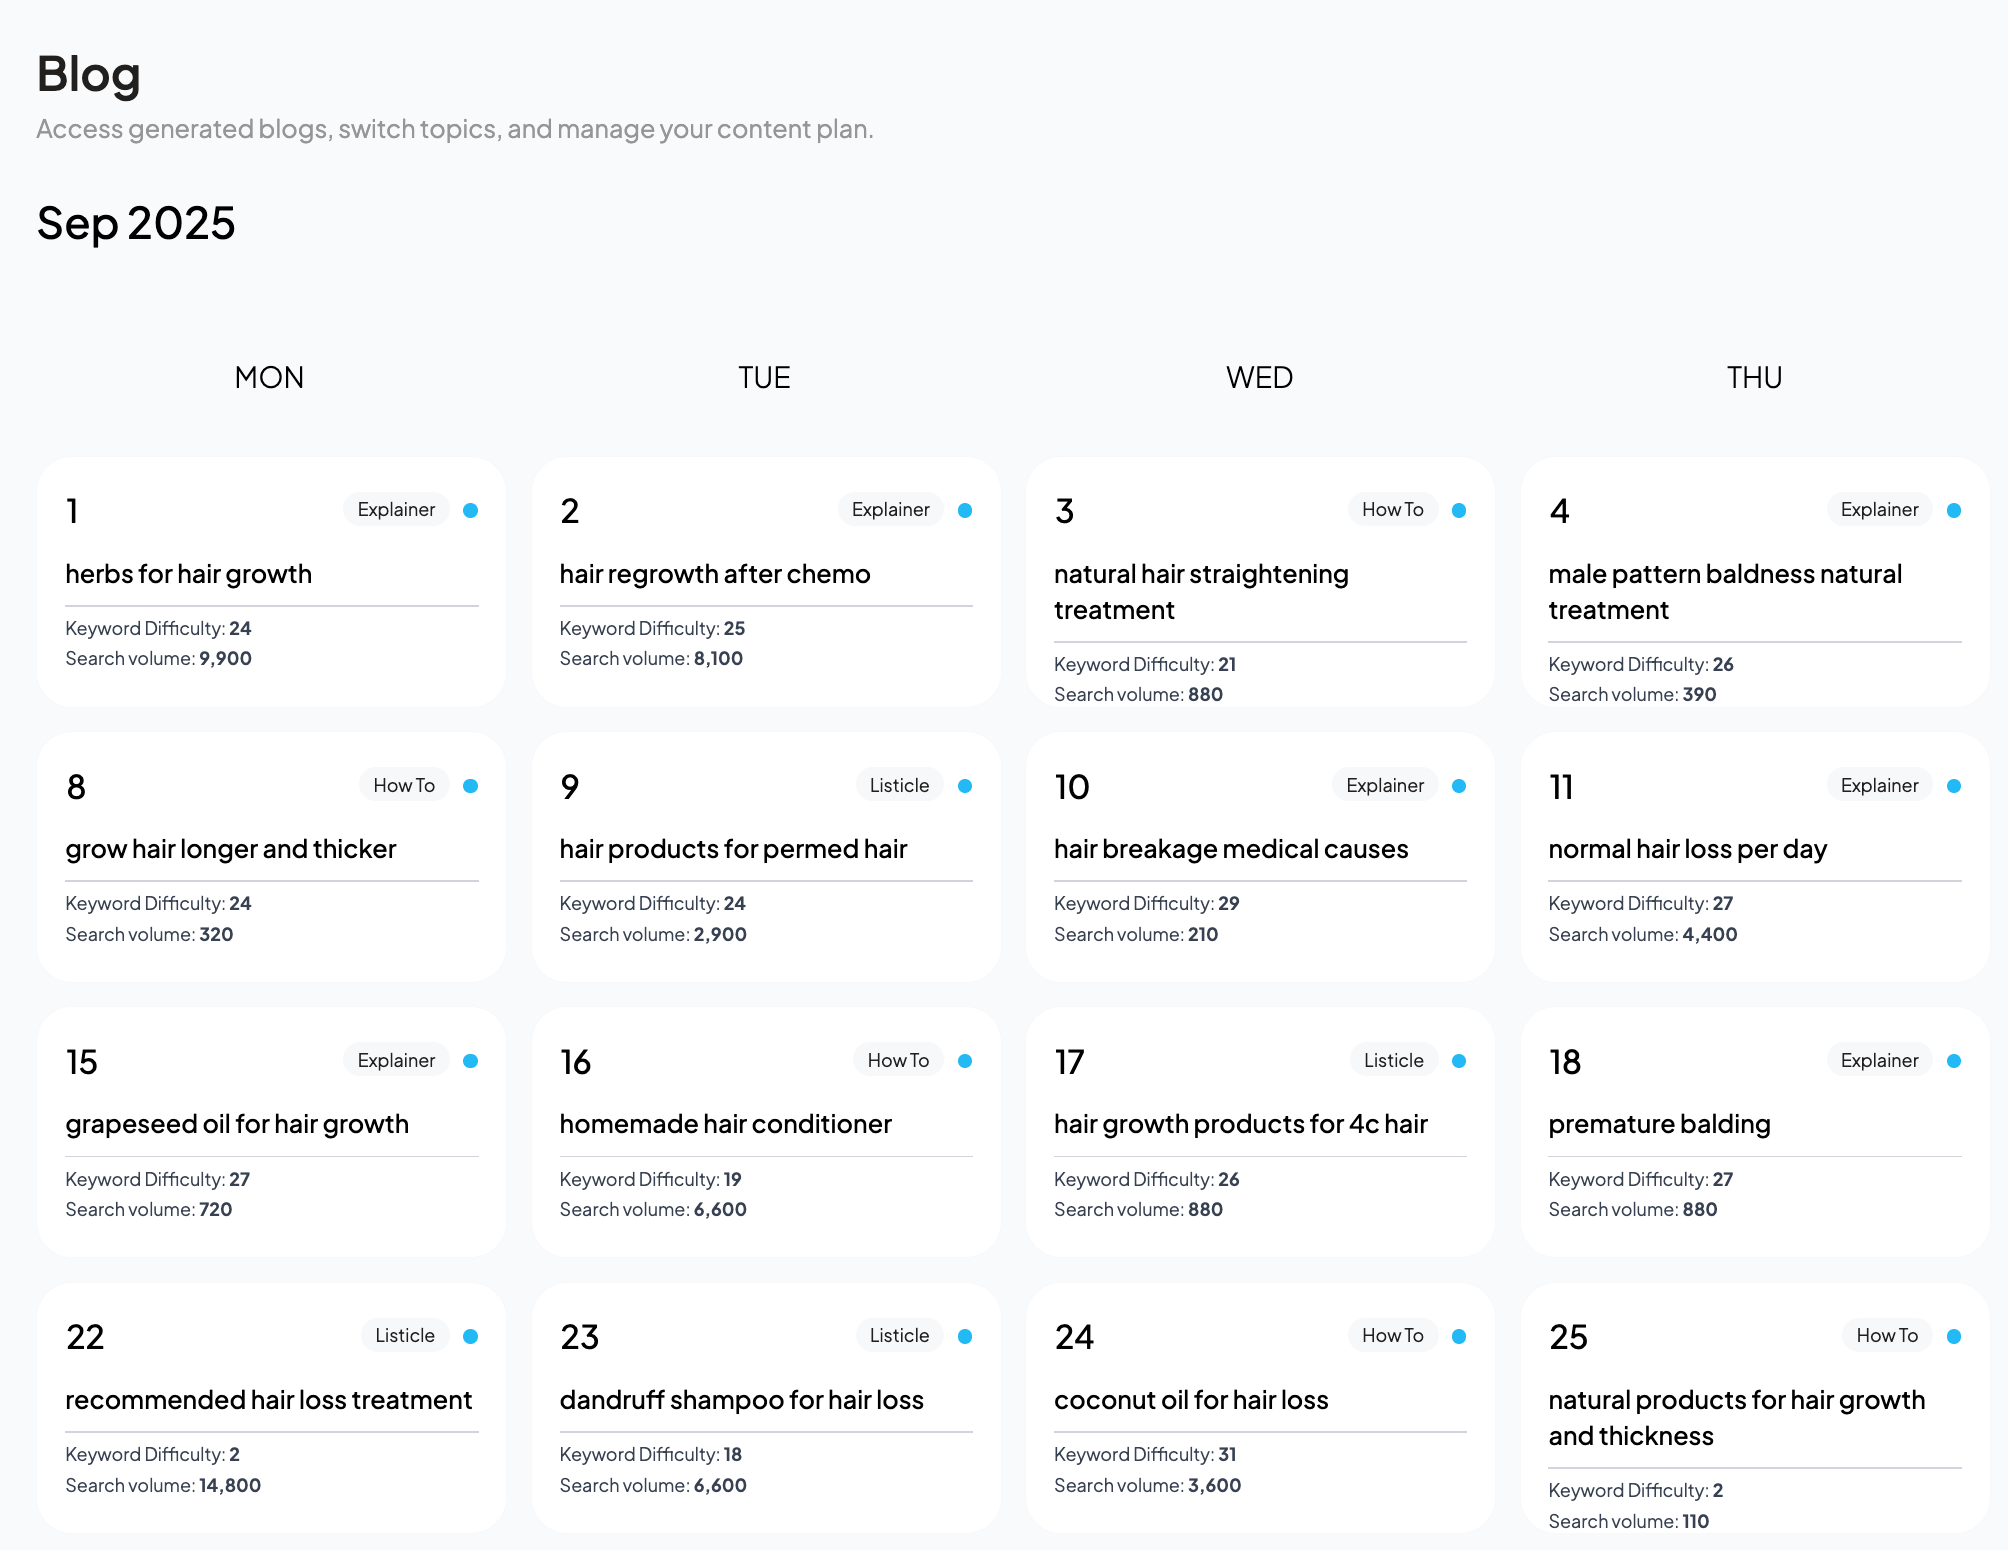Toggle the 'Explainer' pill on the Sep 1 card

pos(396,510)
